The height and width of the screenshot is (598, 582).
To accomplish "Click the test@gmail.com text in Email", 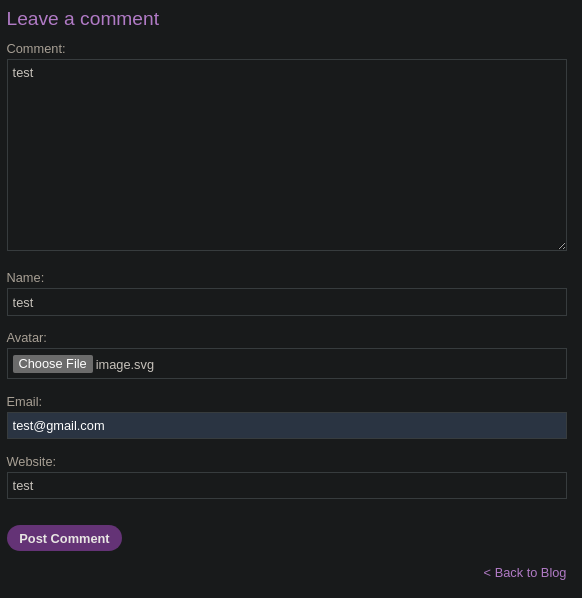I will 58,426.
